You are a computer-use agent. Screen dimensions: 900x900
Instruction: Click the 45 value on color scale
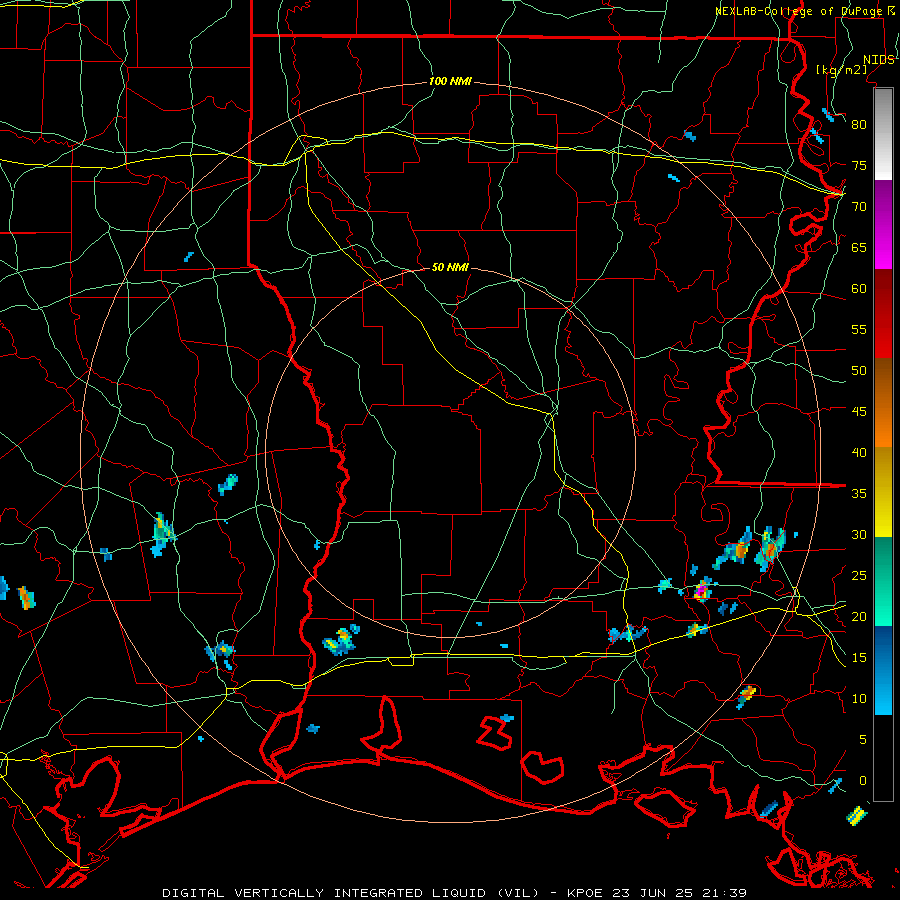pos(859,412)
